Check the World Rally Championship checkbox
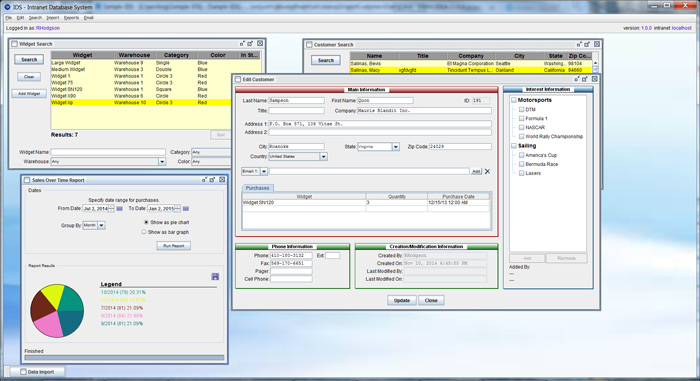 click(x=521, y=136)
